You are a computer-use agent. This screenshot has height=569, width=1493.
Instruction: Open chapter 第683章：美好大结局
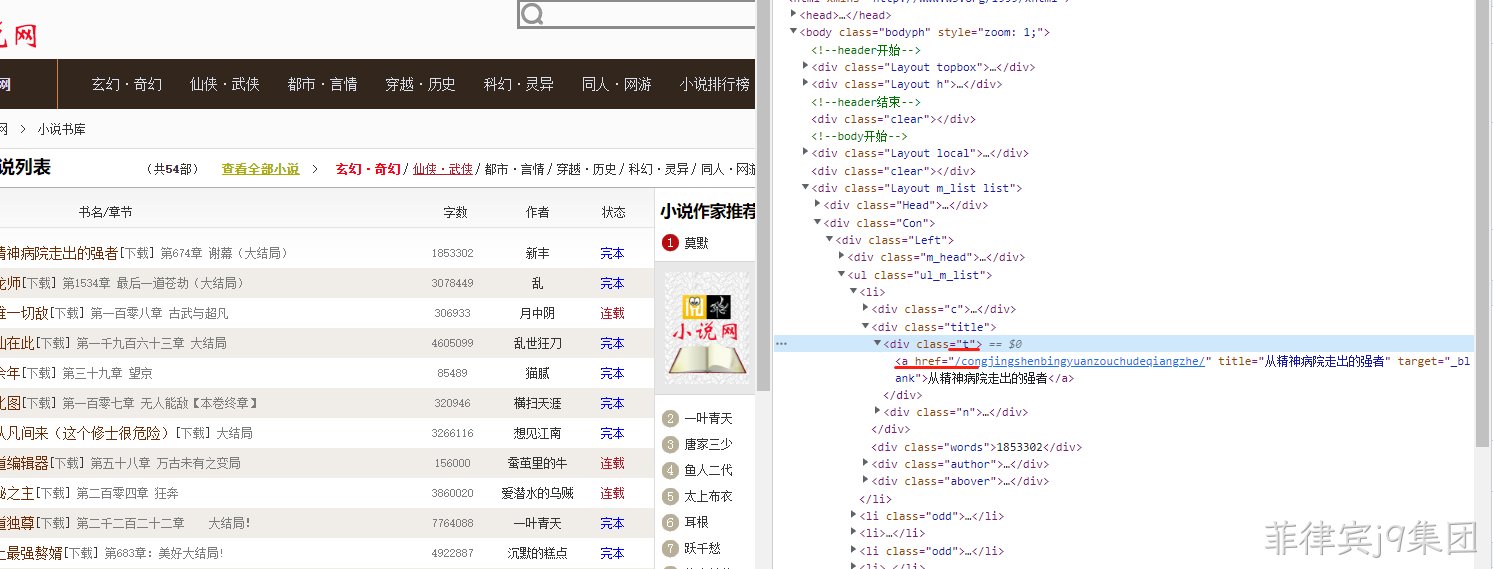pyautogui.click(x=163, y=553)
